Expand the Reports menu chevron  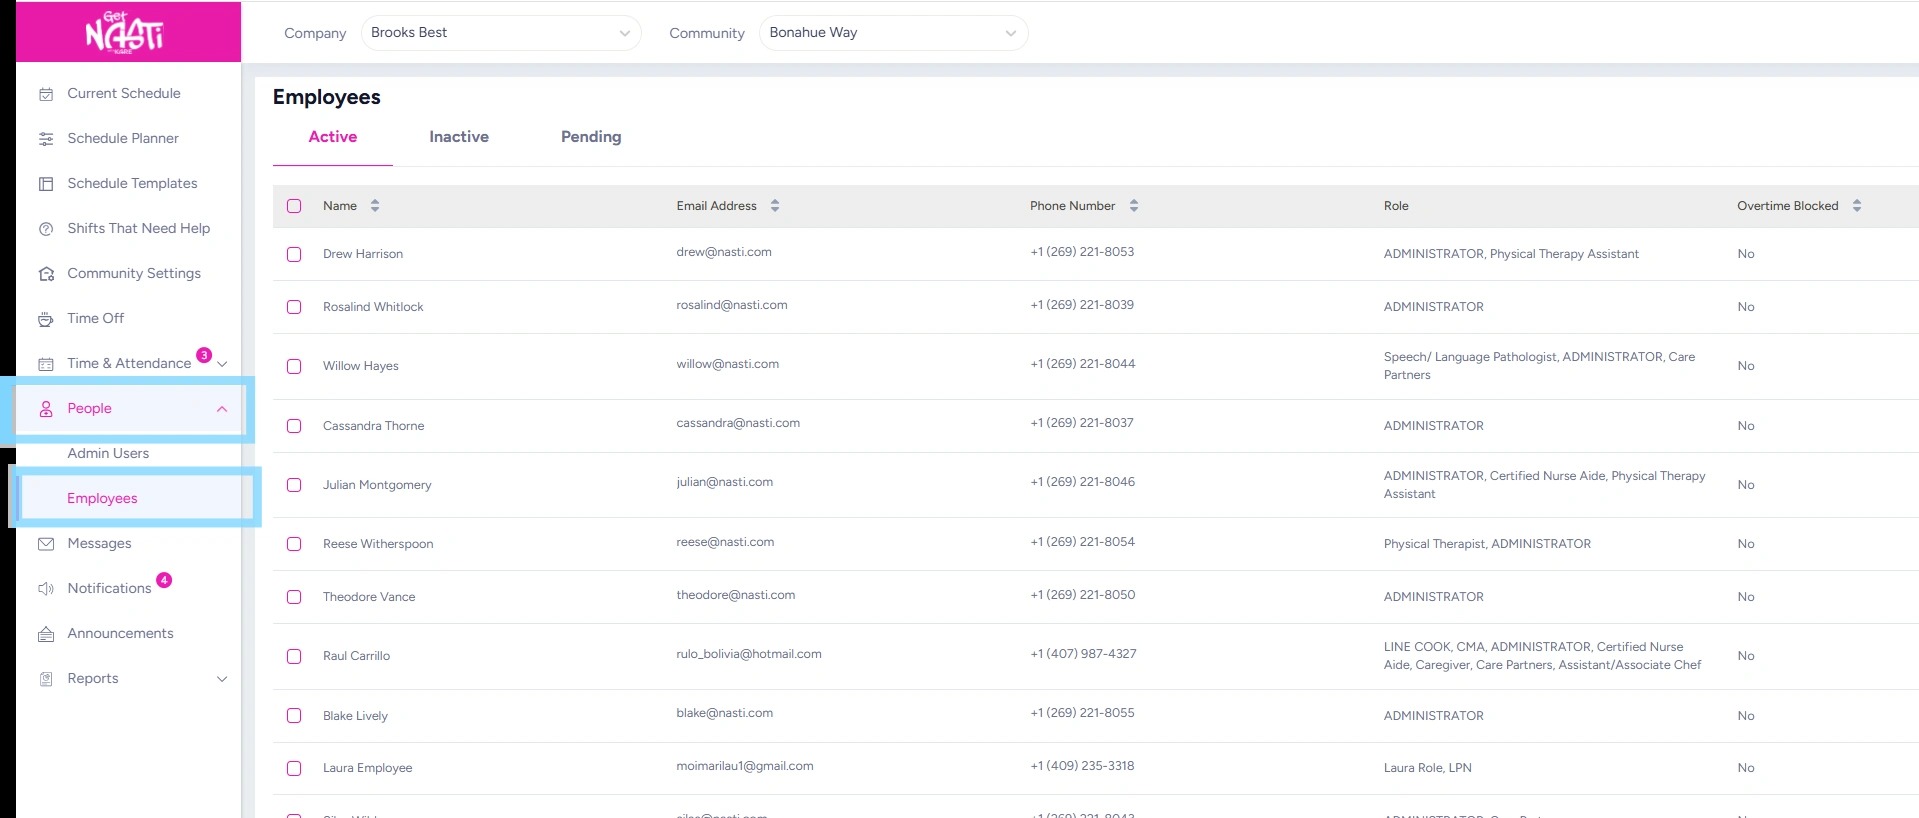pos(222,679)
